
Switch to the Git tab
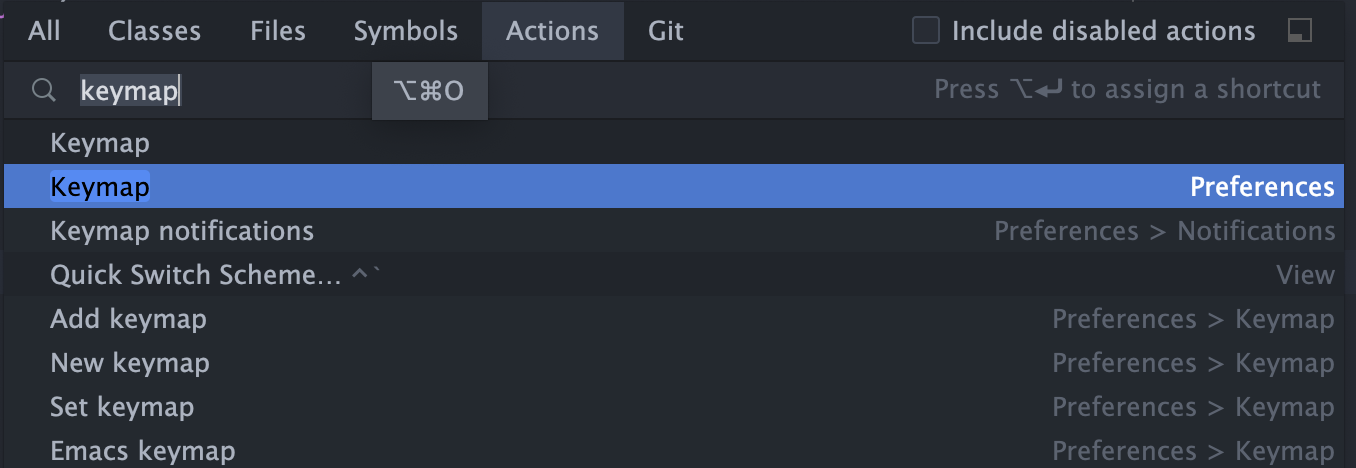665,31
